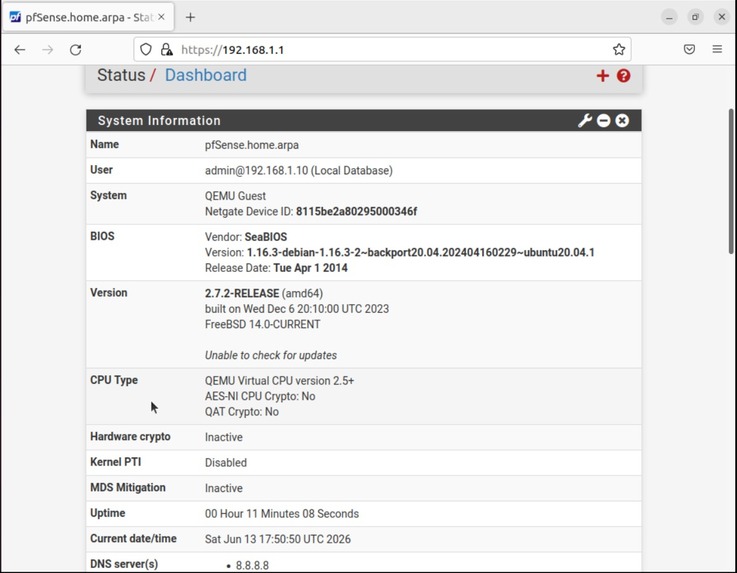Click the 2.7.2-RELEASE version text
737x573 pixels.
pos(242,293)
